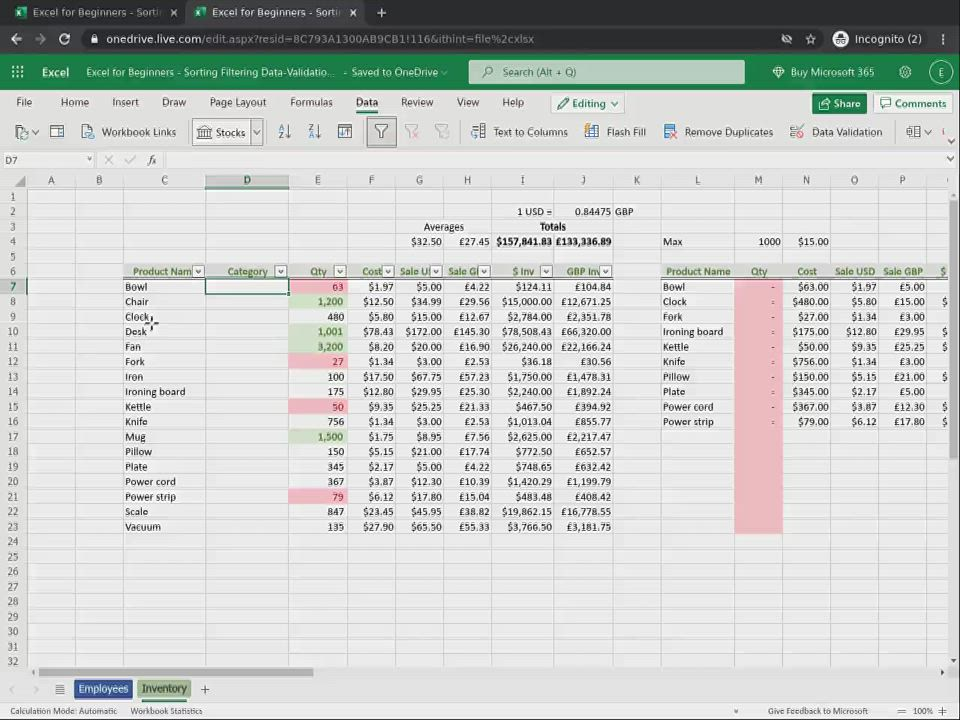The width and height of the screenshot is (960, 720).
Task: Open the account avatar E
Action: pos(940,72)
